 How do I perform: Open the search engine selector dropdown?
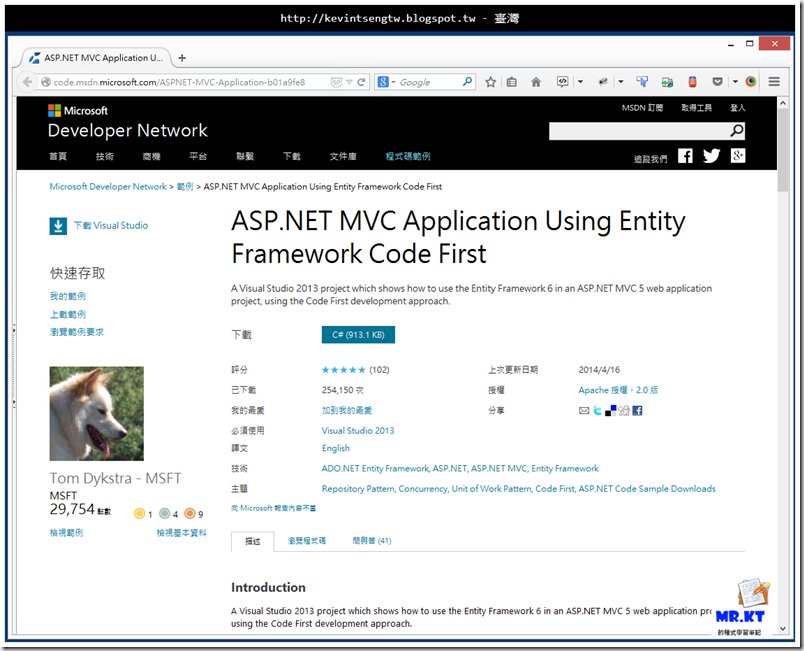387,82
